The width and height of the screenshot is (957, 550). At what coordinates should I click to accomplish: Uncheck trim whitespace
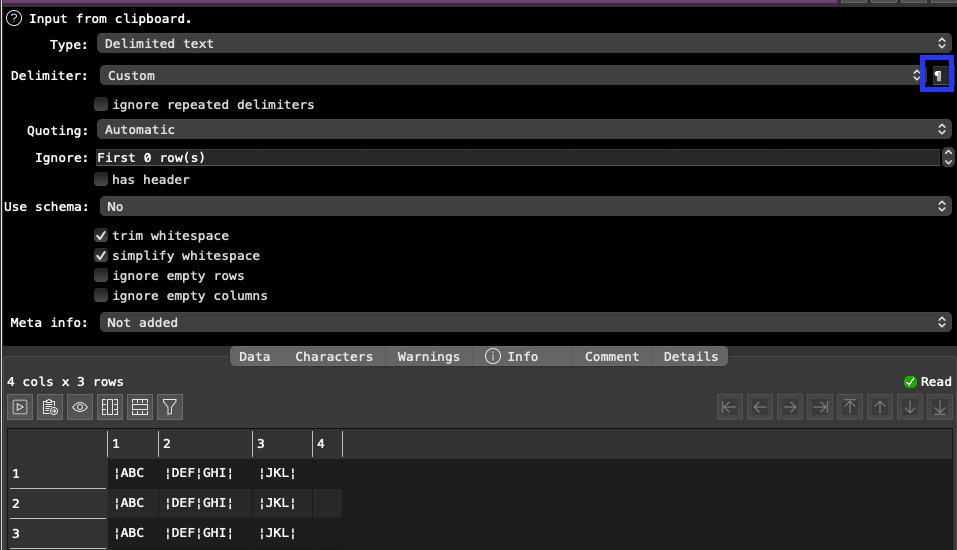101,235
